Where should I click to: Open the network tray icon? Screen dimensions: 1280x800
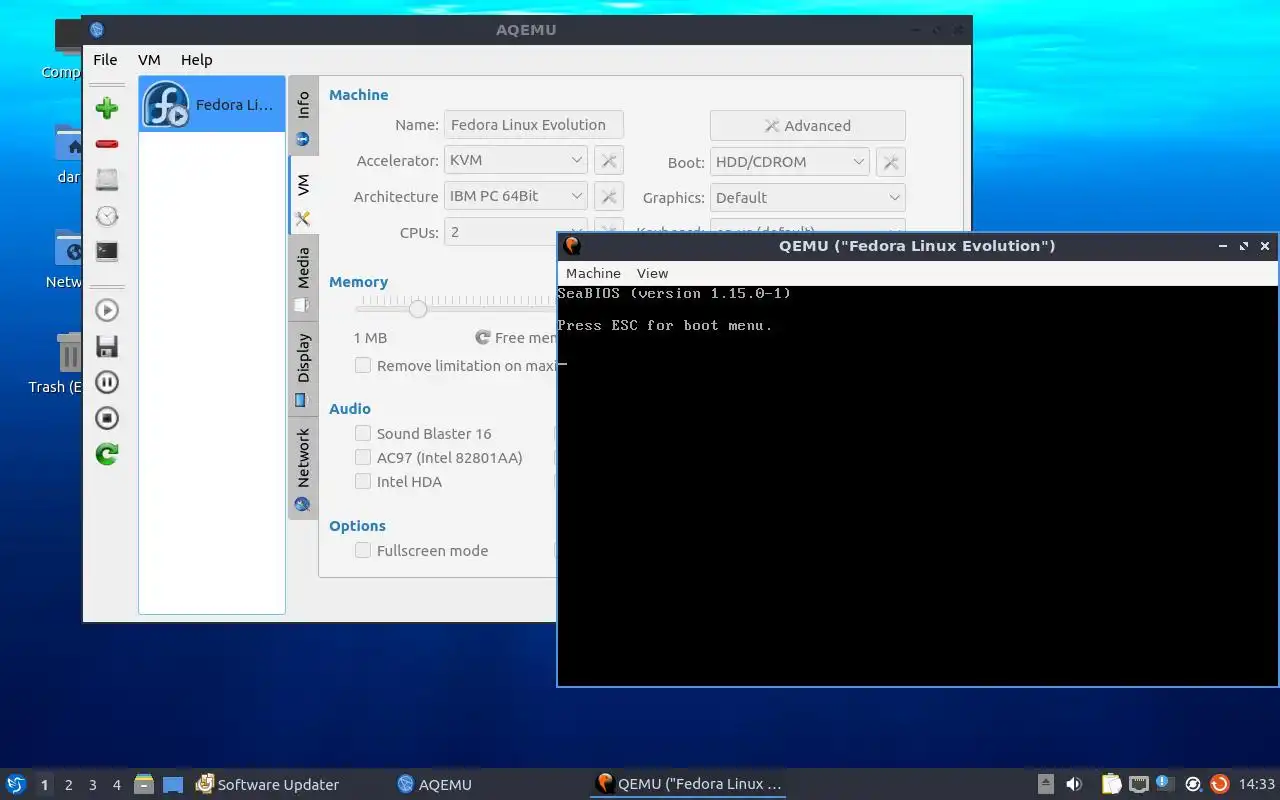pyautogui.click(x=1139, y=784)
